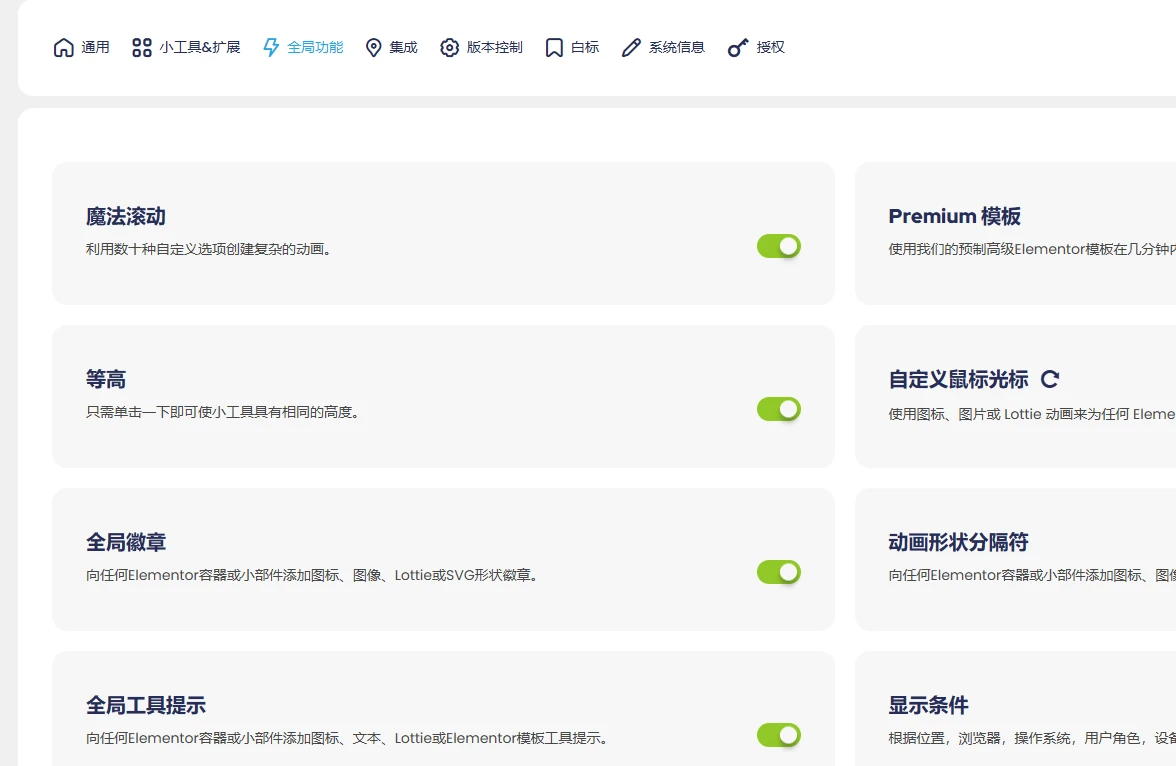Click the key icon beside 授权
Image resolution: width=1176 pixels, height=766 pixels.
[738, 46]
